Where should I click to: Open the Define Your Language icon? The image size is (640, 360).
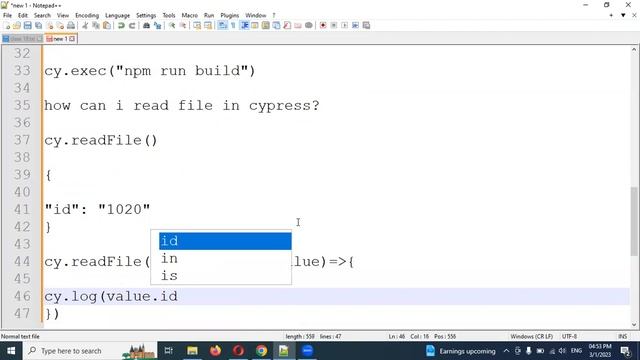click(255, 25)
